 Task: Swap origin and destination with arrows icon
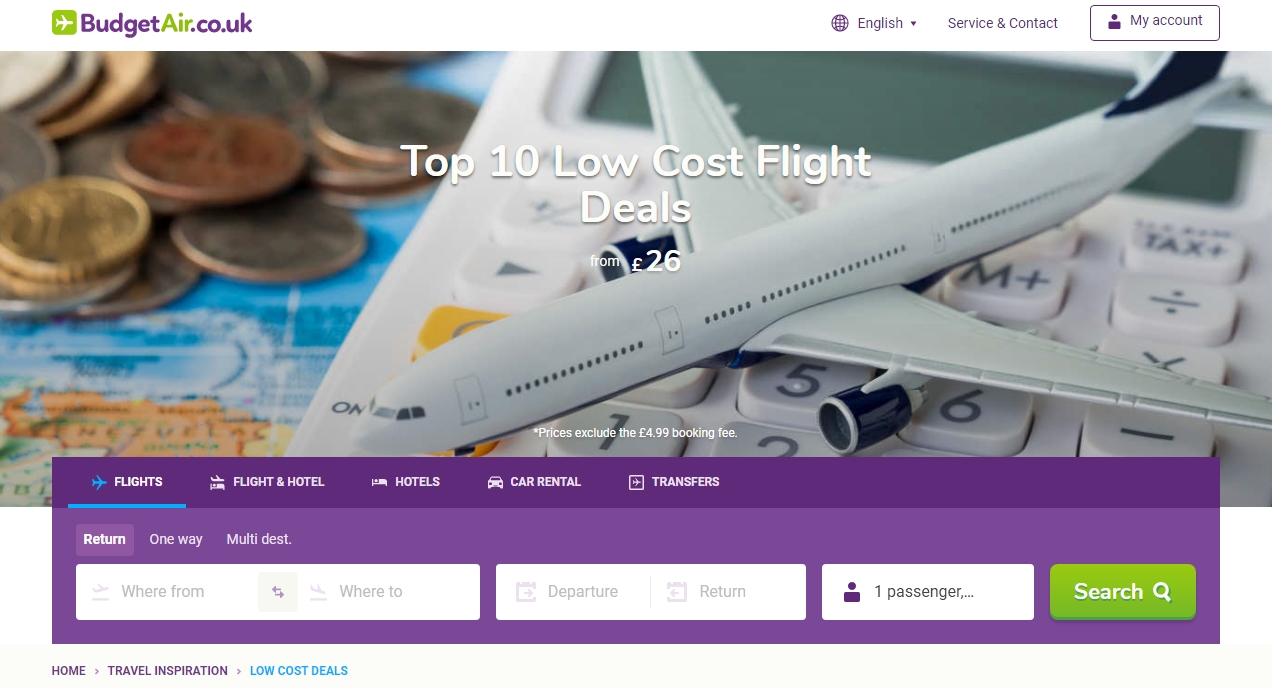click(x=278, y=592)
